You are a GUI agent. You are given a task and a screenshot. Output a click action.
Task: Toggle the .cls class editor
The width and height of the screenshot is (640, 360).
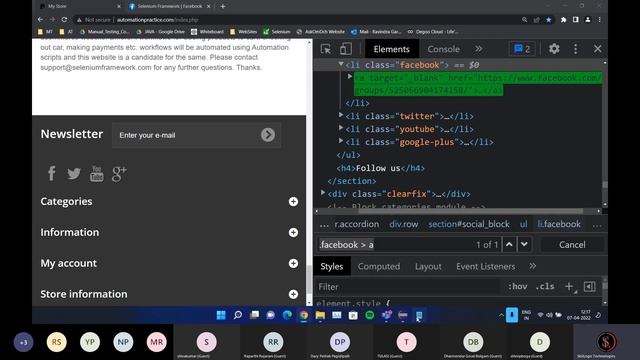click(x=544, y=287)
